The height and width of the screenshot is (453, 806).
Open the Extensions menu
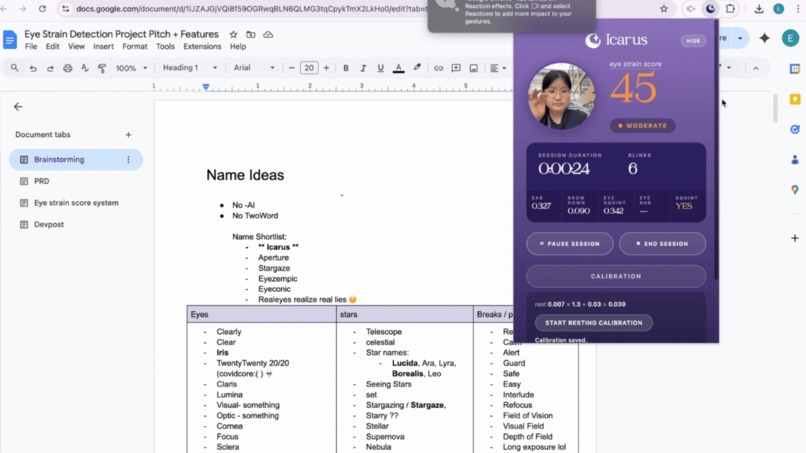[202, 46]
